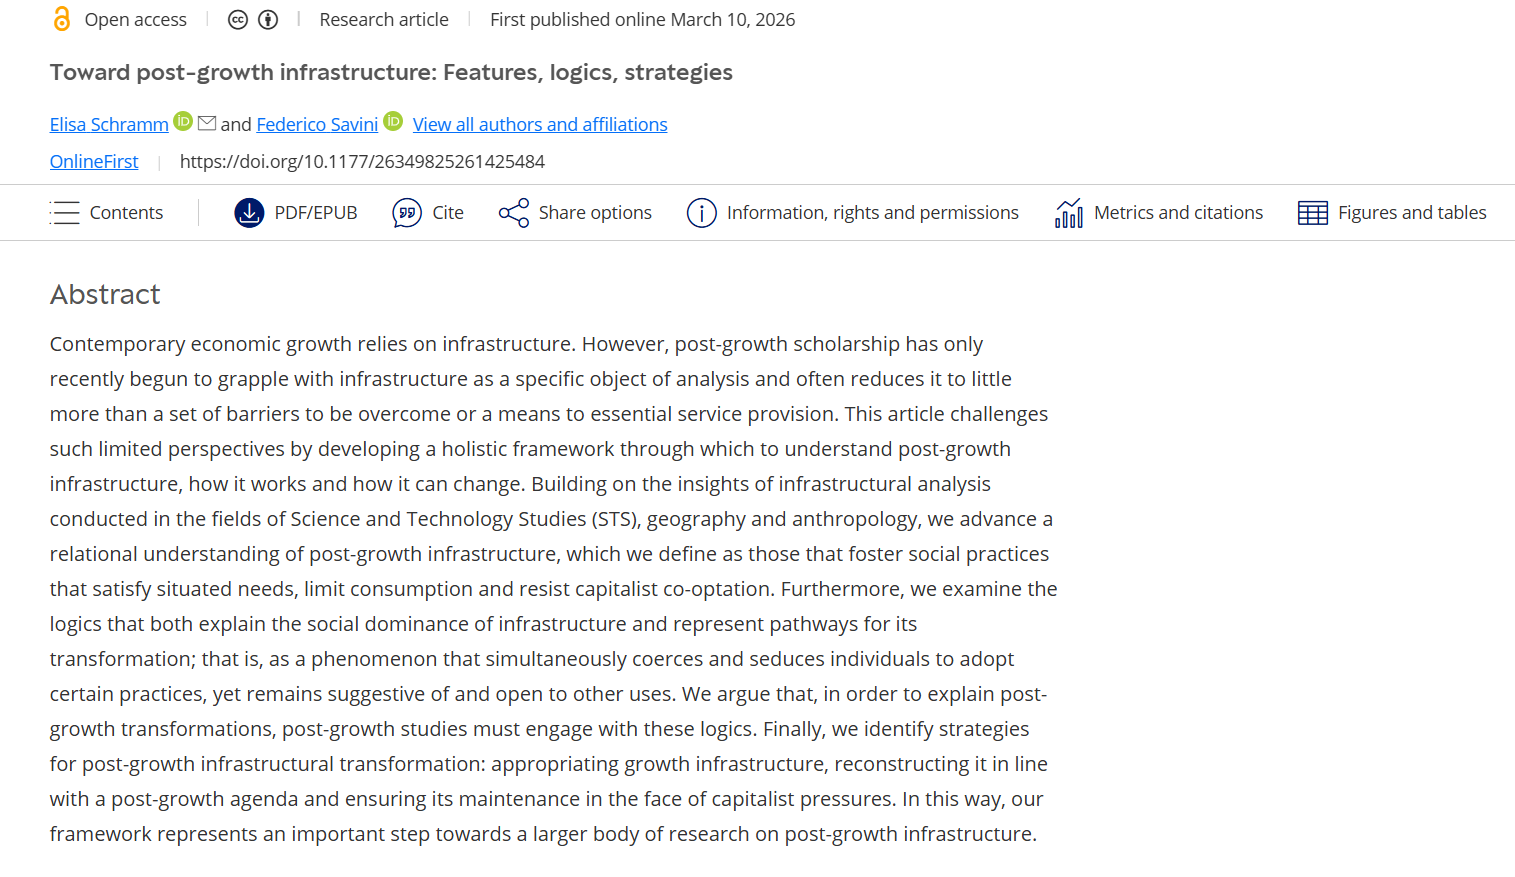Open the OnlineFirst link
Viewport: 1515px width, 877px height.
pyautogui.click(x=94, y=161)
